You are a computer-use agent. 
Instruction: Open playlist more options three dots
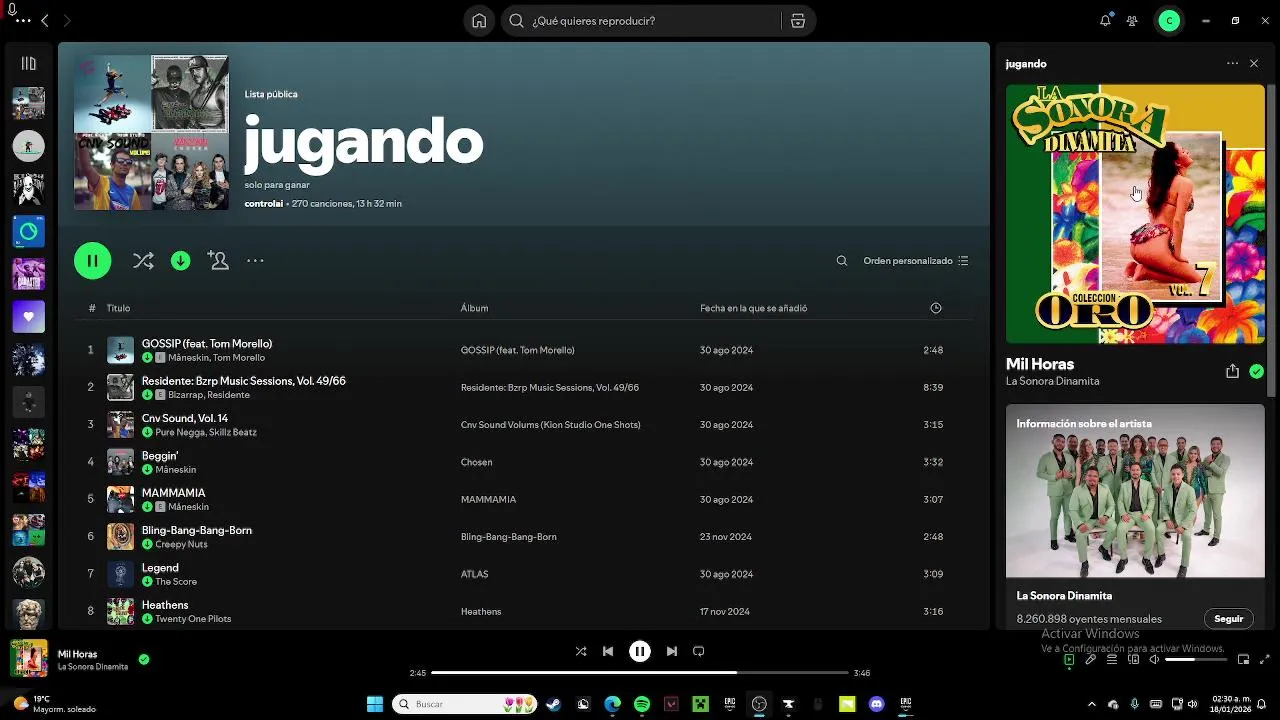(255, 261)
